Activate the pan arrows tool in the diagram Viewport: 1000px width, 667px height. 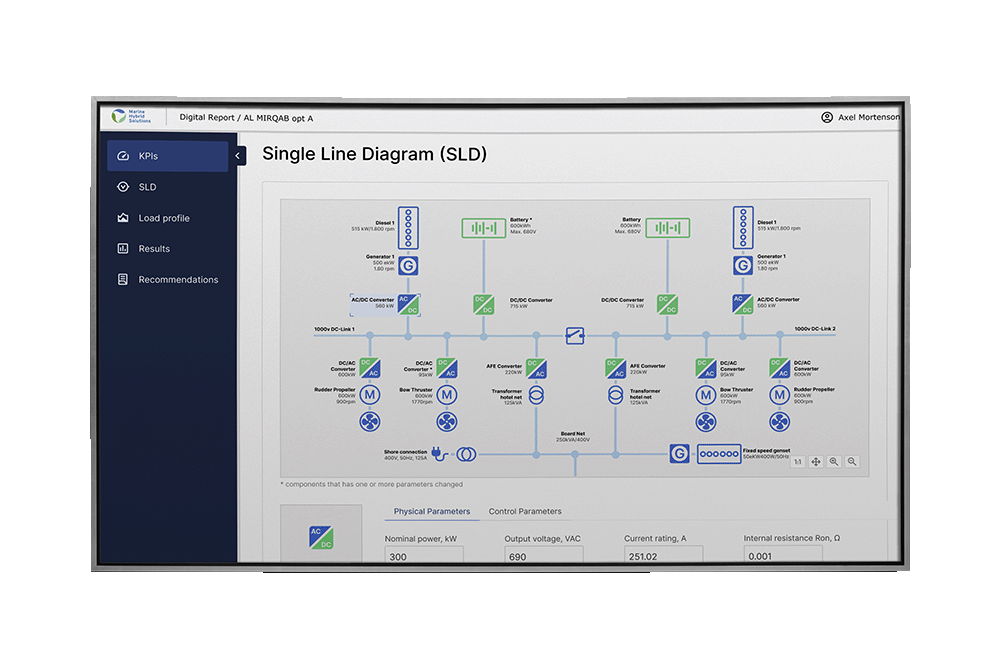click(816, 462)
